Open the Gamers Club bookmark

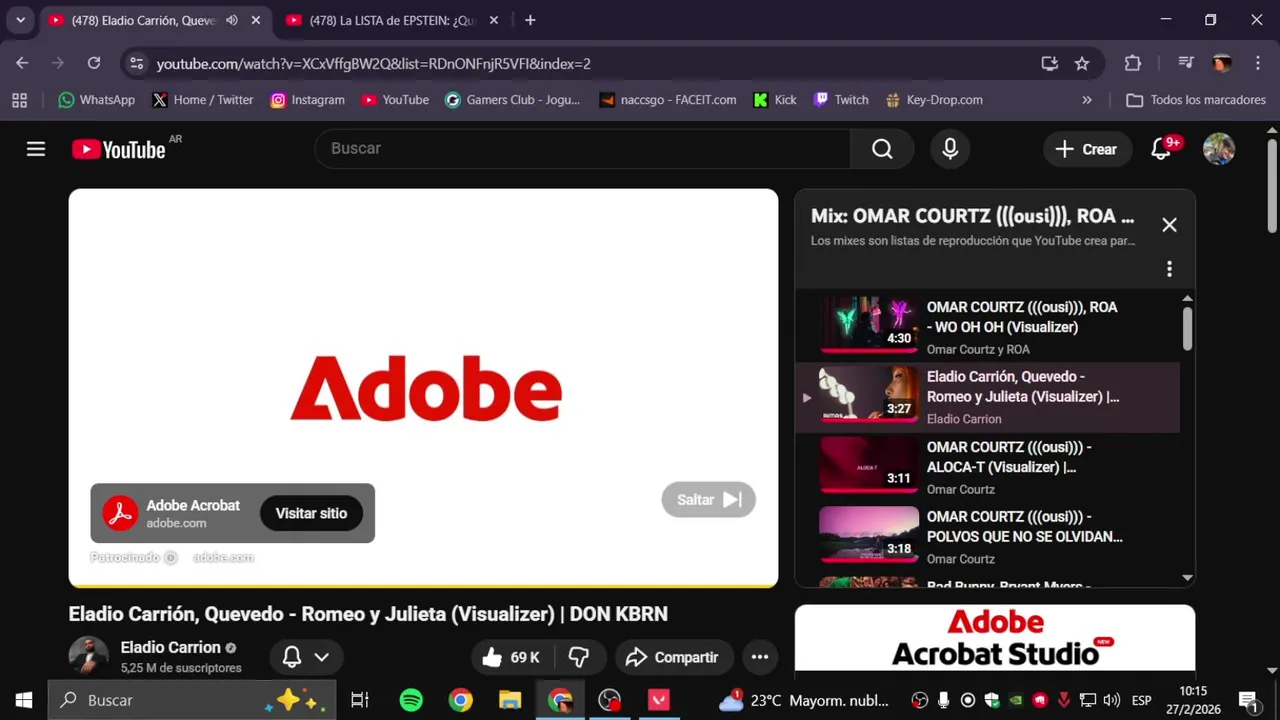point(513,100)
